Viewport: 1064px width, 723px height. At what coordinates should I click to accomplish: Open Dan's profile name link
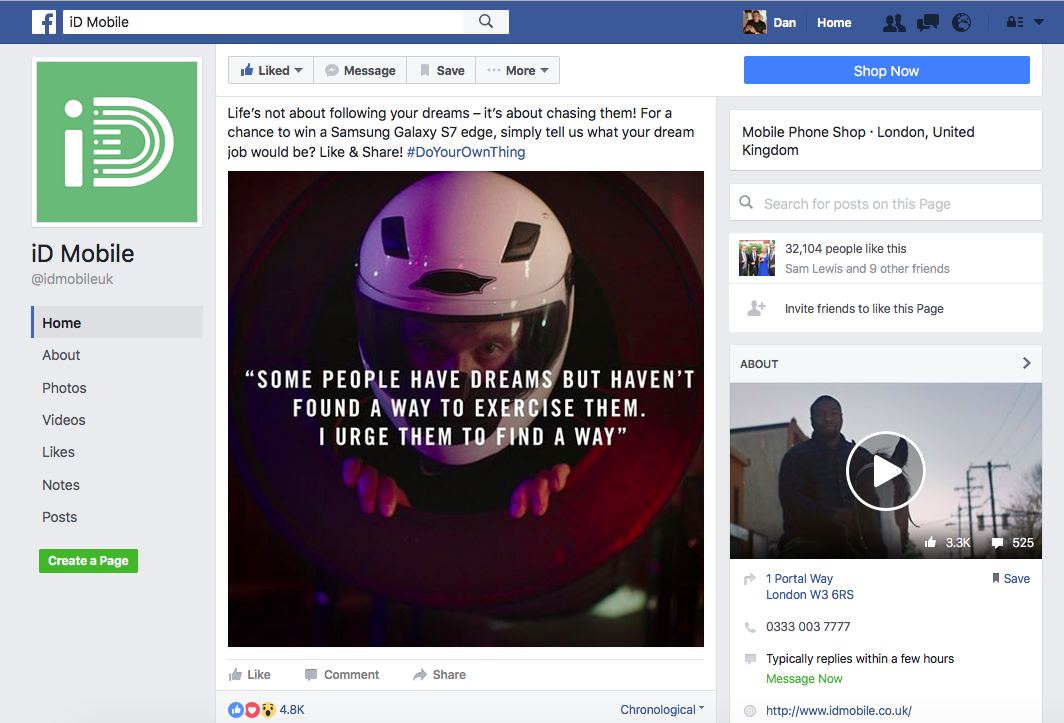(x=784, y=22)
